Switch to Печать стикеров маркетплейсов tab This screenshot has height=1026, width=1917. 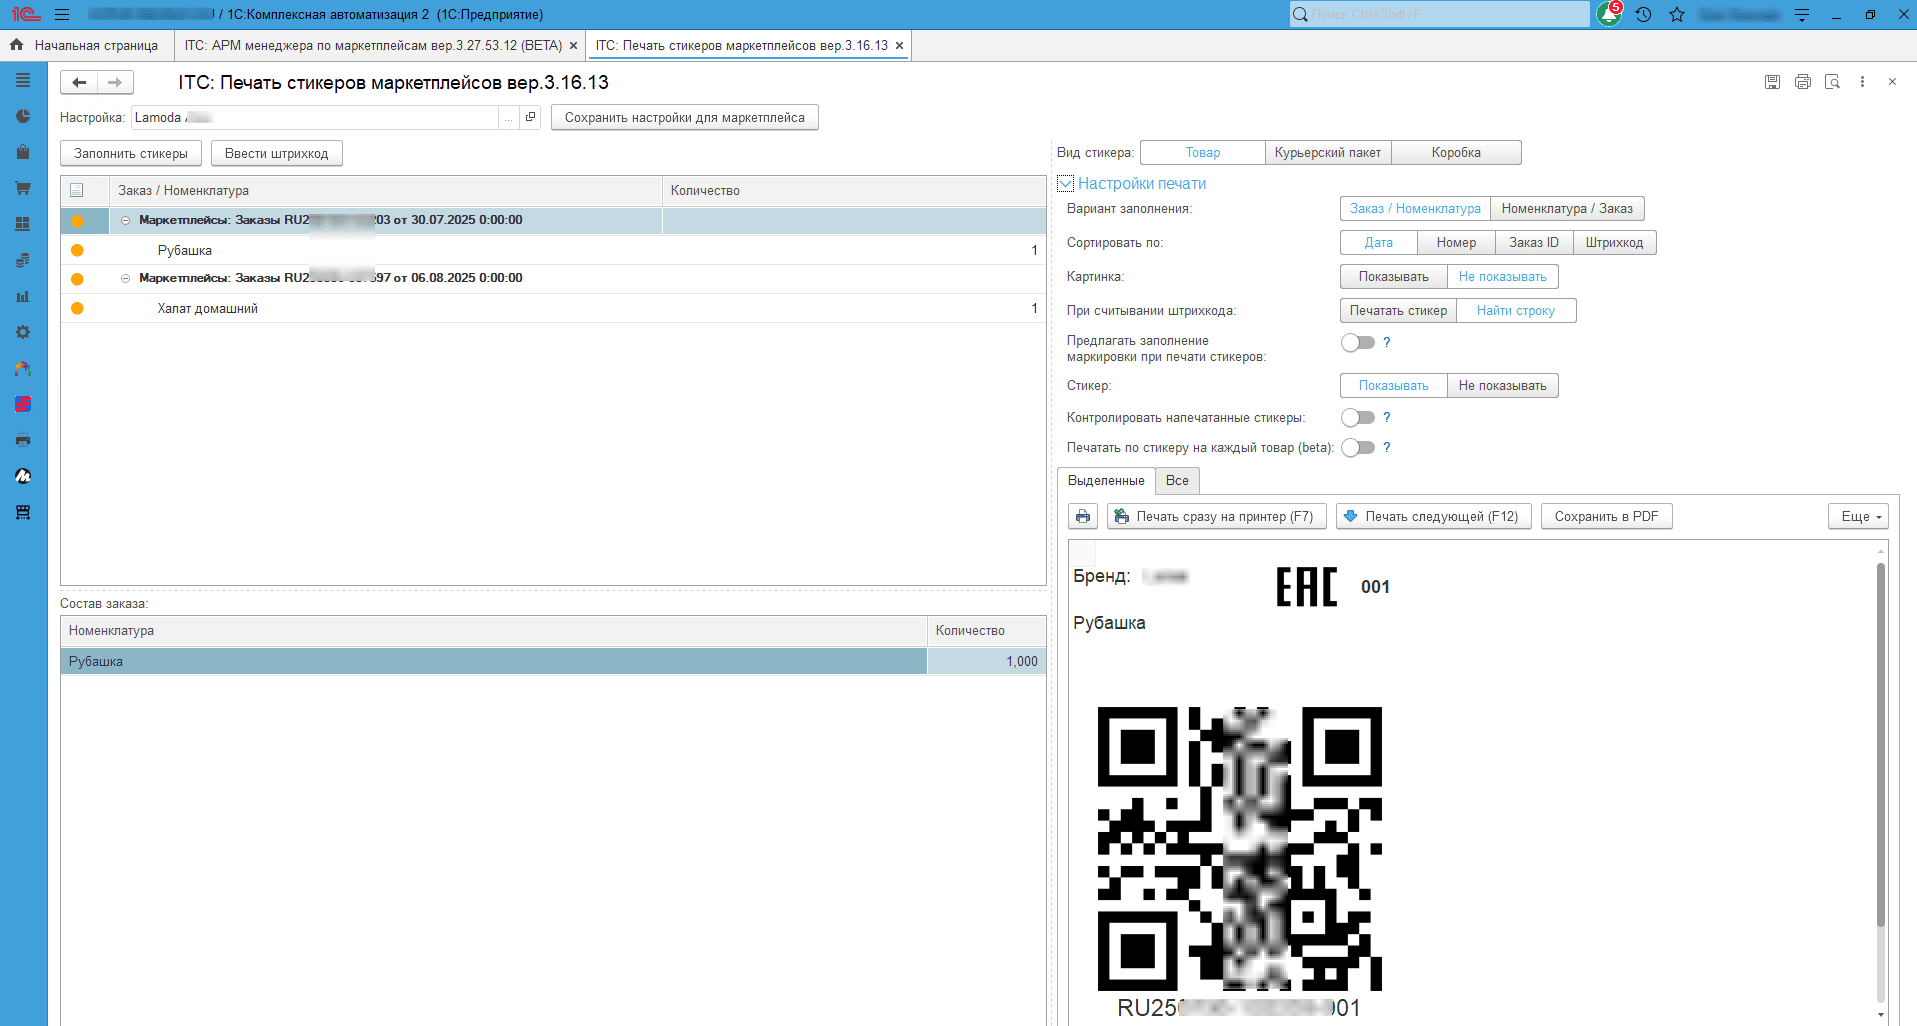741,45
